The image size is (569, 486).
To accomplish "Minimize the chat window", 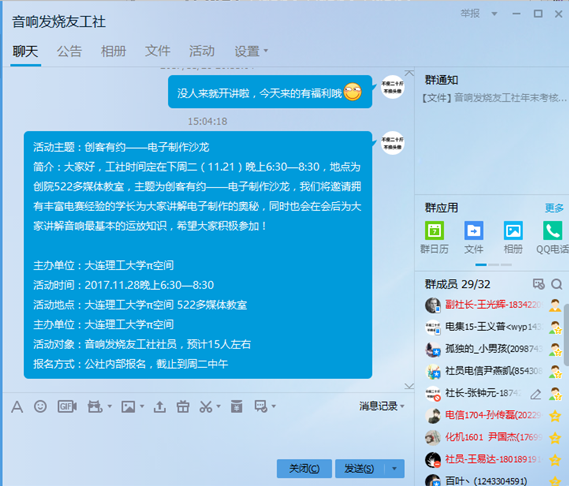I will (516, 14).
